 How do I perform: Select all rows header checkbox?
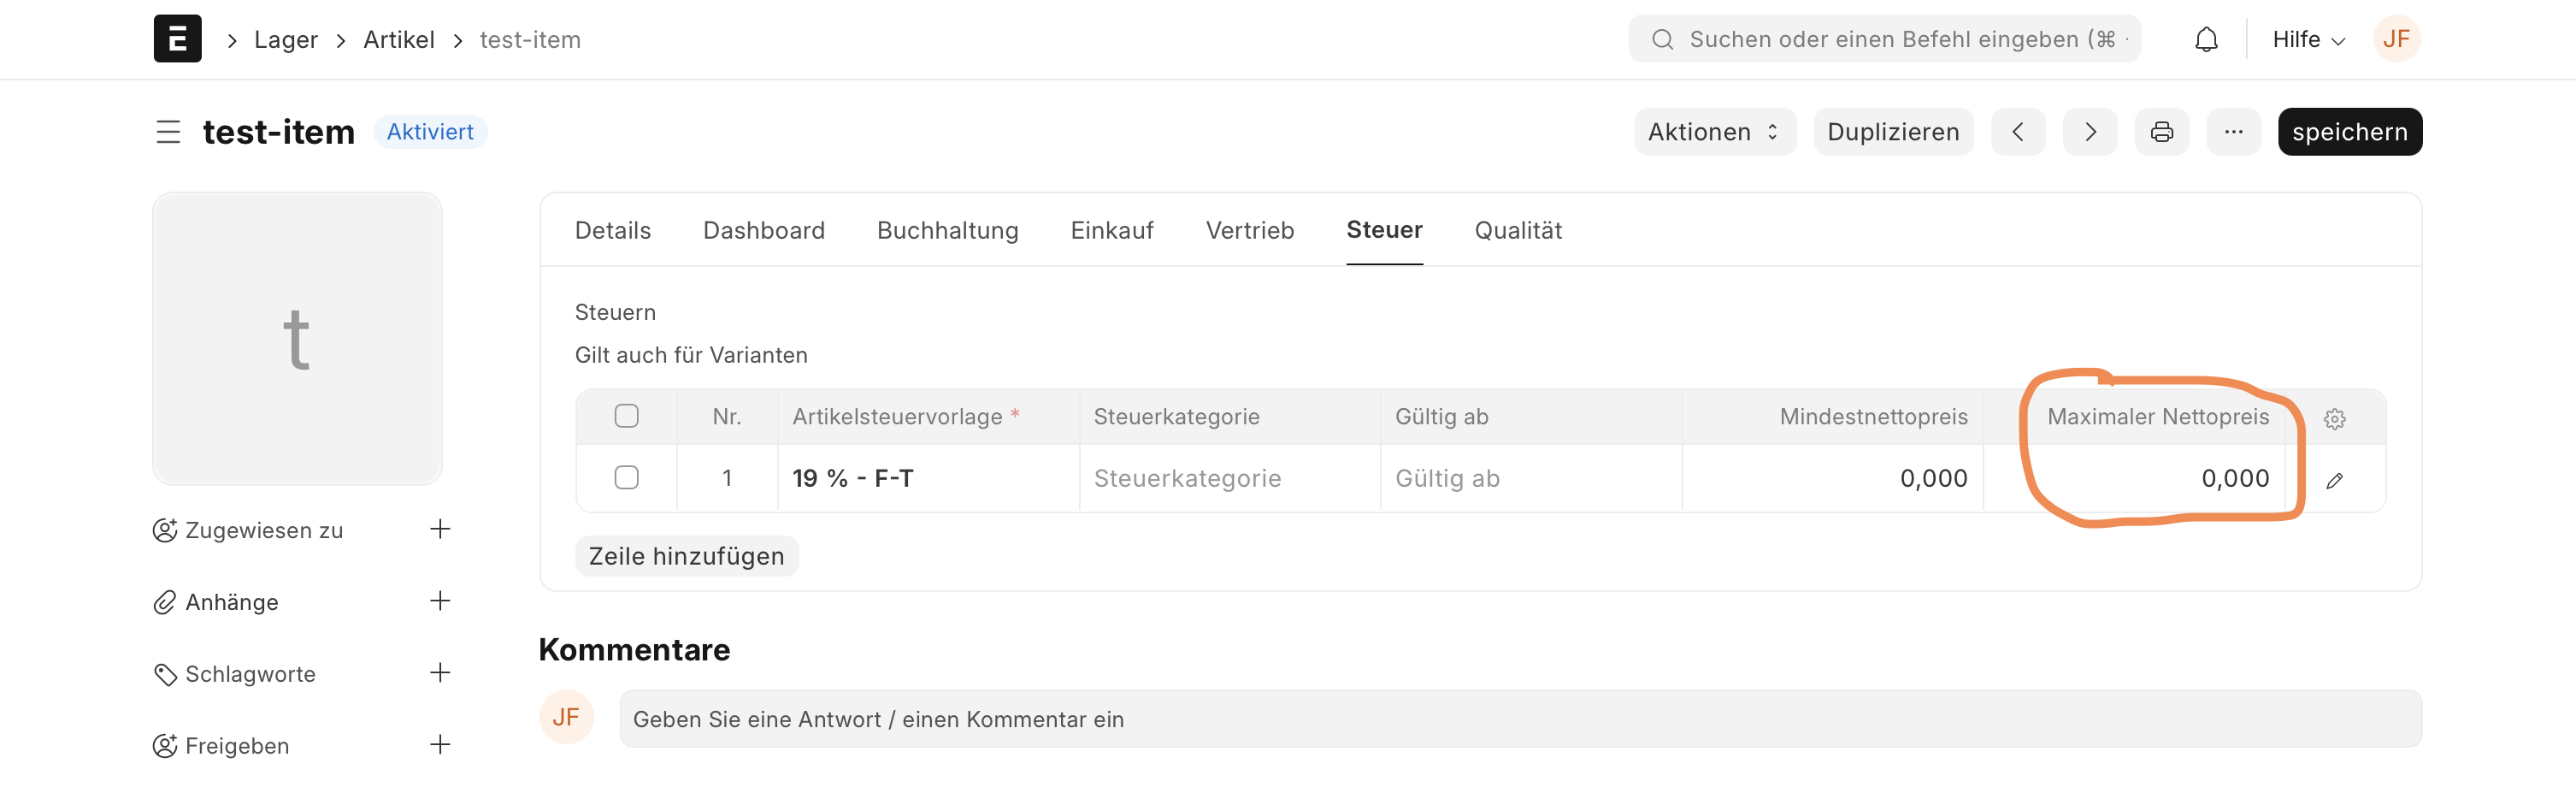point(626,416)
